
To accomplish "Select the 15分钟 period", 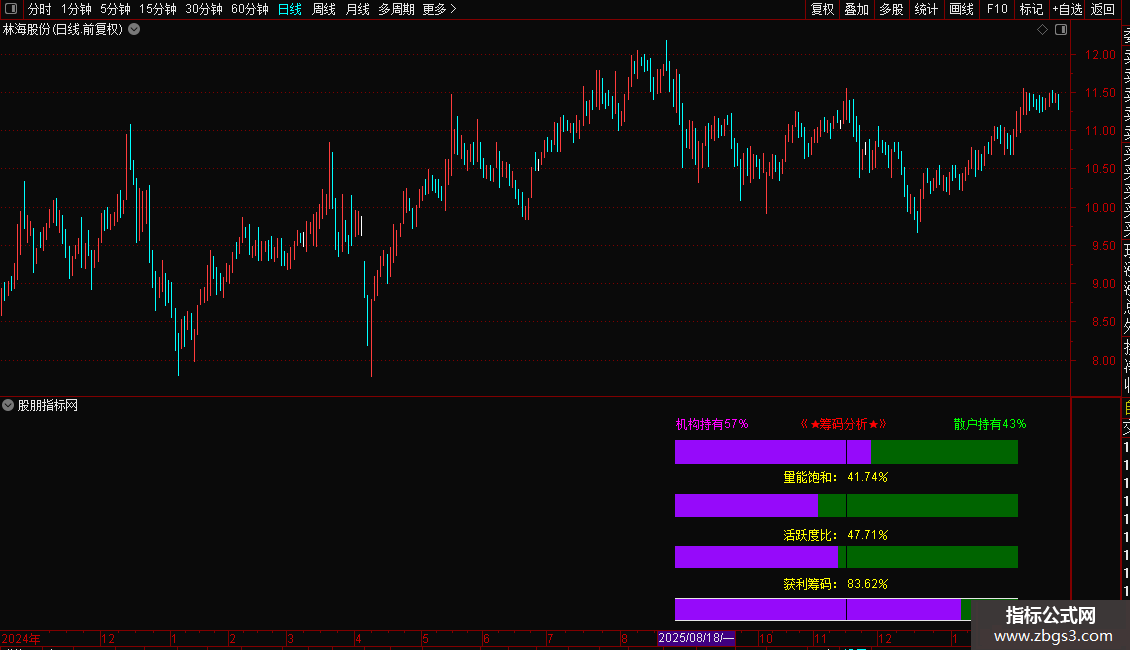I will (158, 9).
